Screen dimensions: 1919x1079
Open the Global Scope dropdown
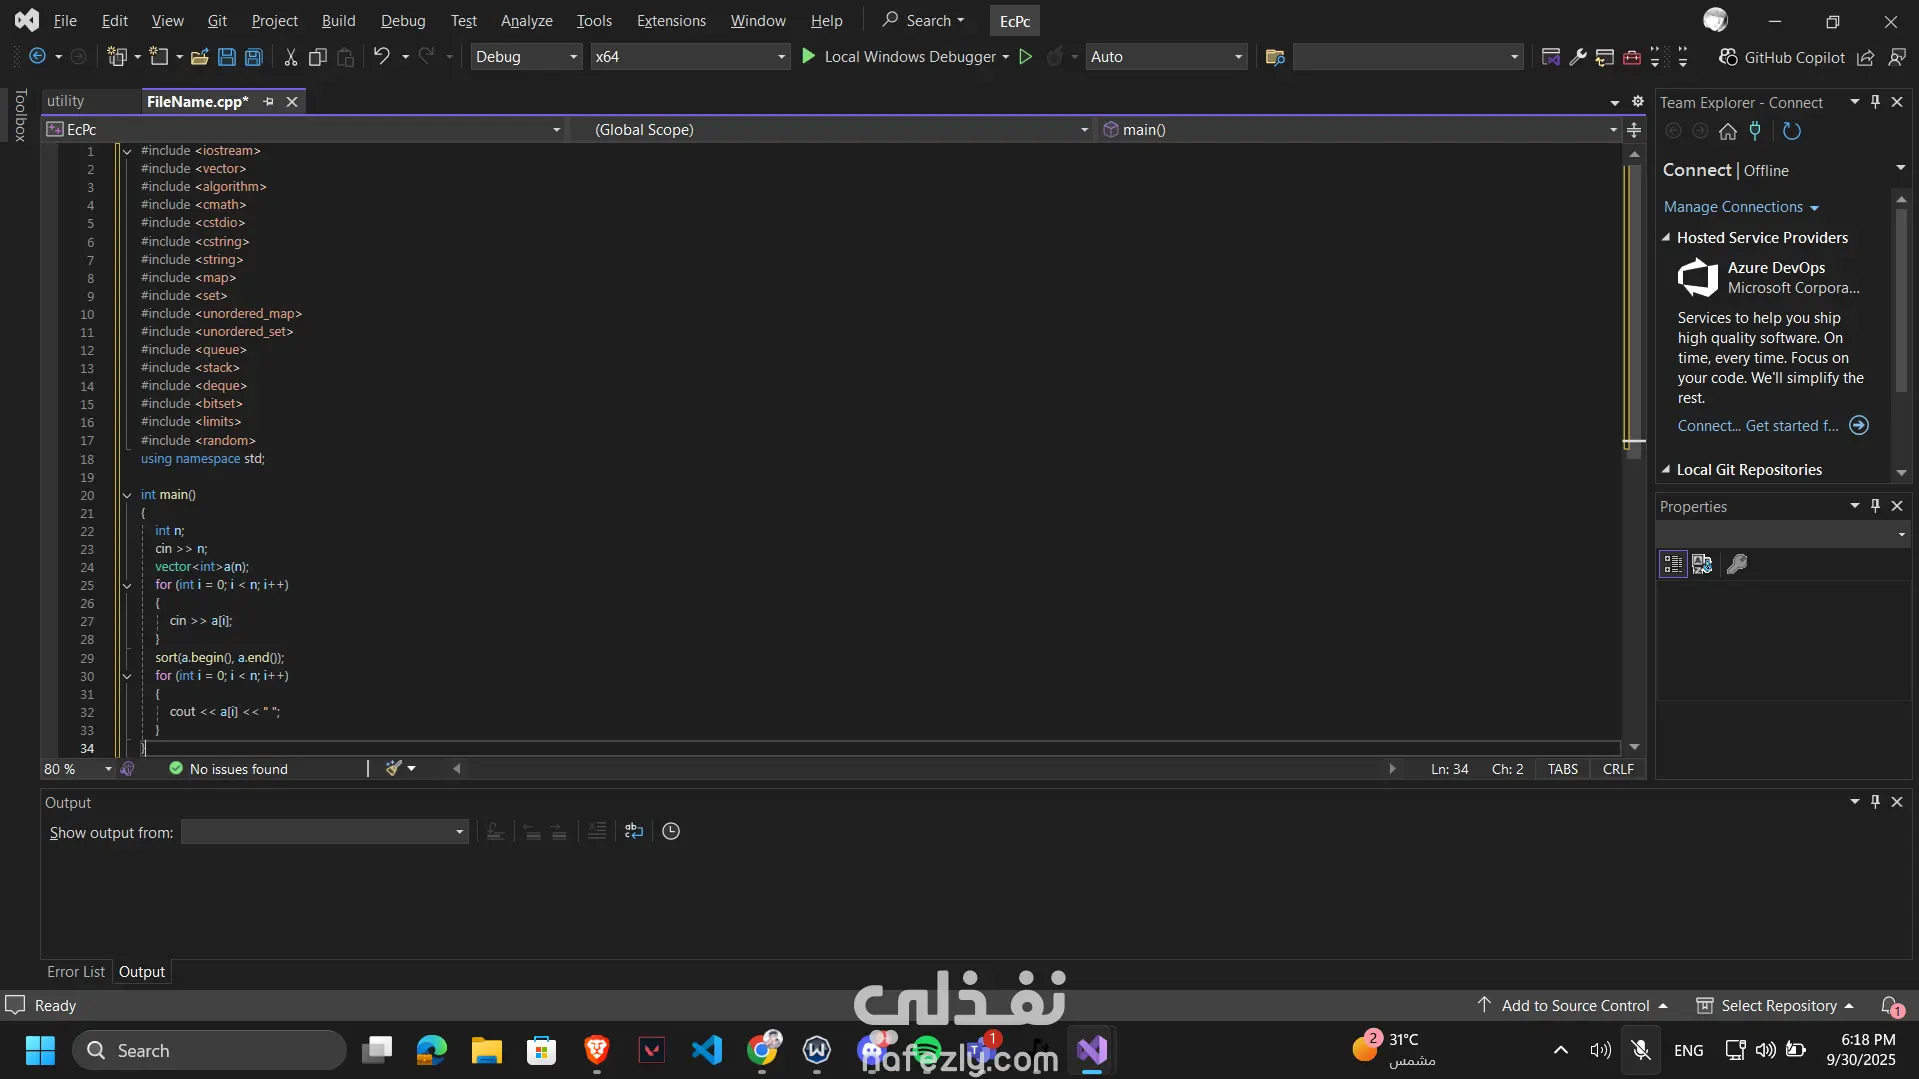coord(832,130)
